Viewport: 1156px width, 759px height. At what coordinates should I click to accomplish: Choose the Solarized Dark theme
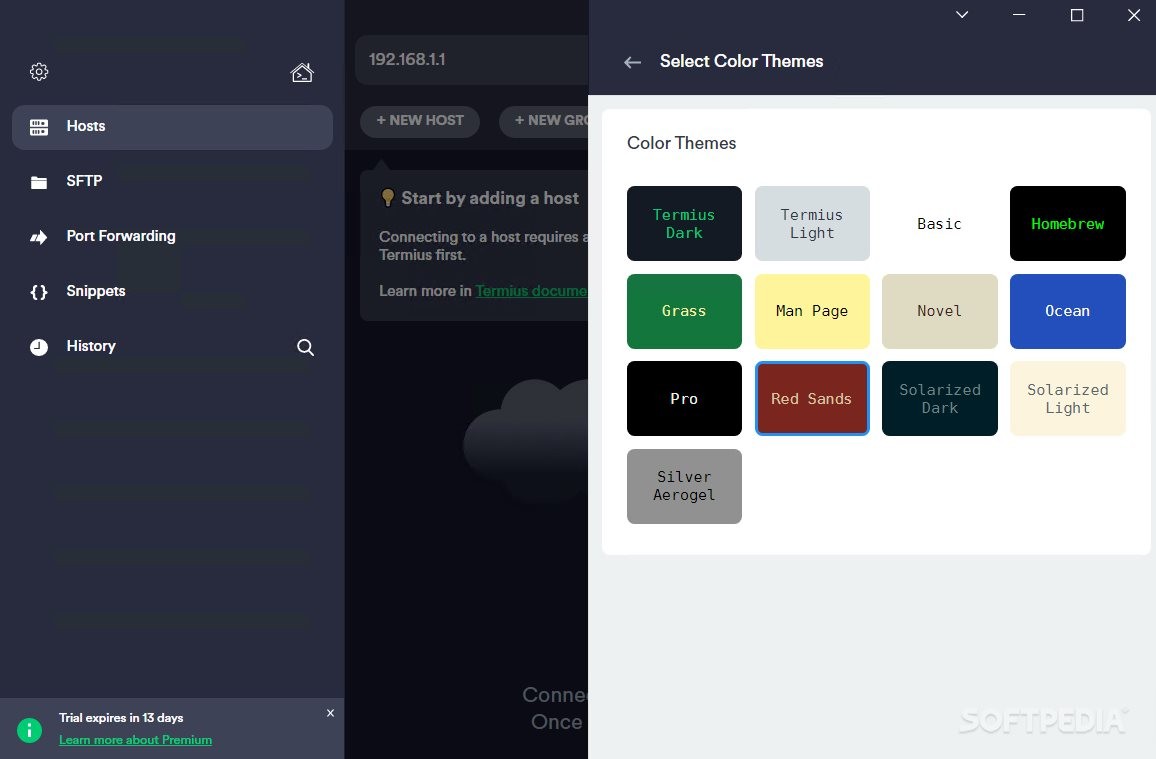(939, 399)
